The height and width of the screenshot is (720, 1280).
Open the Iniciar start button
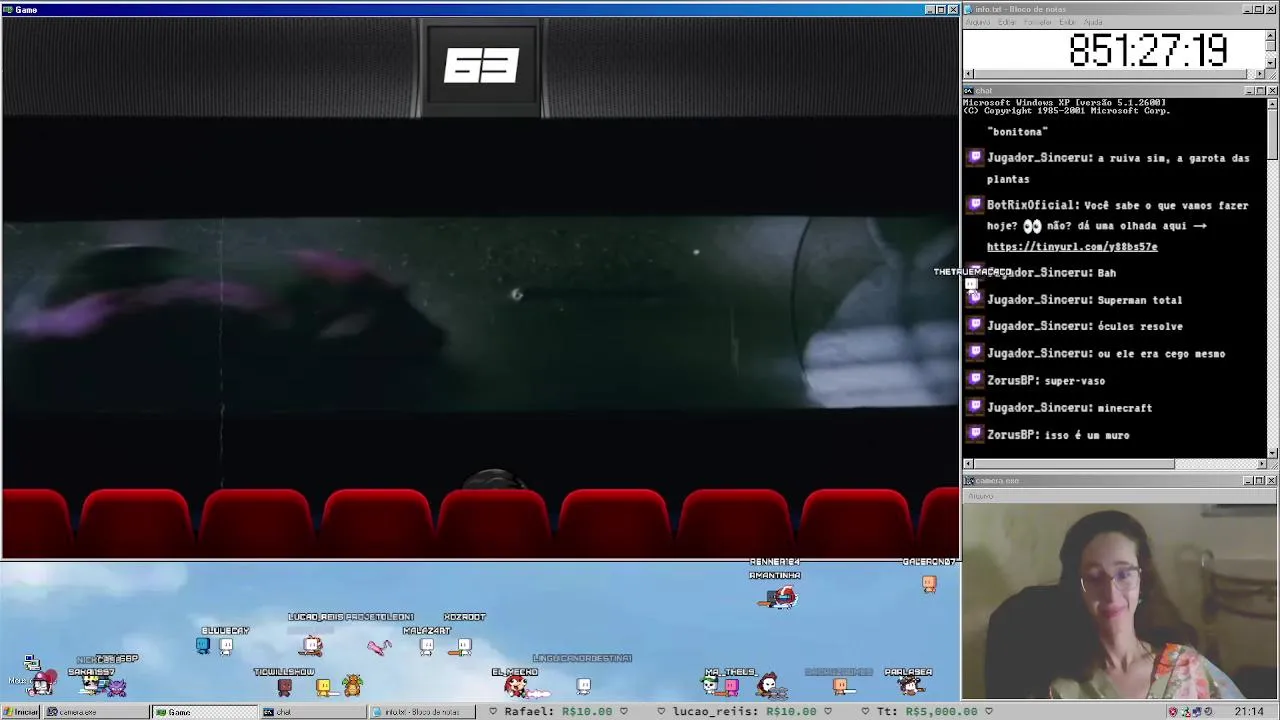click(x=20, y=712)
